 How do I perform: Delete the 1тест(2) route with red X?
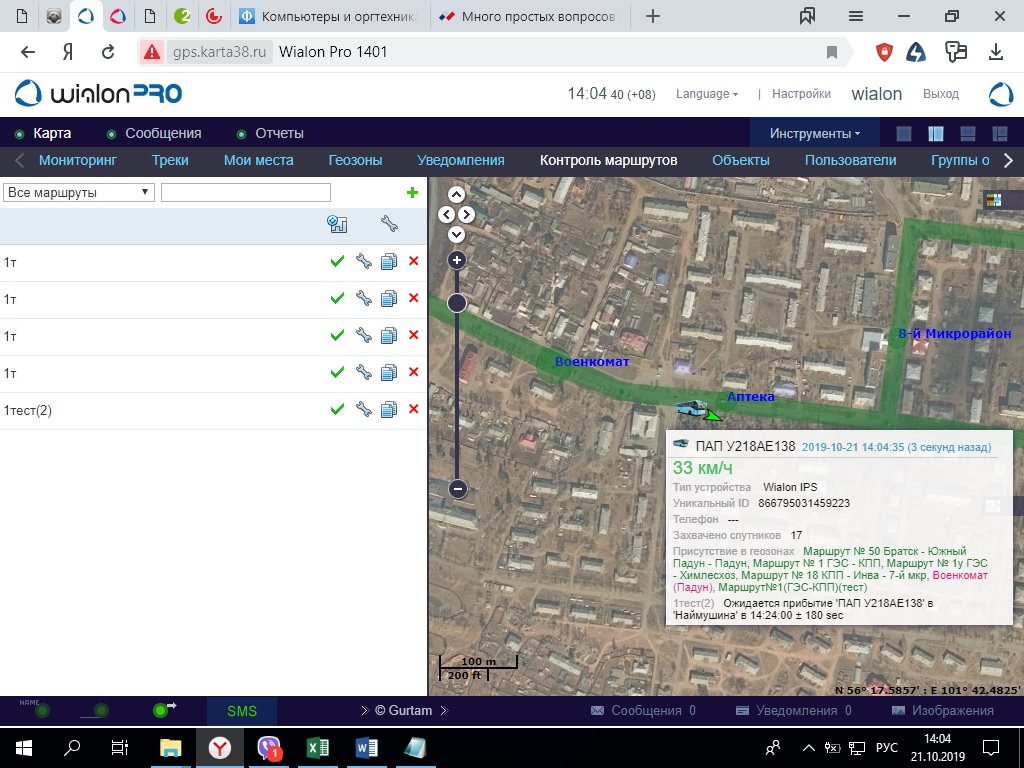pyautogui.click(x=413, y=409)
